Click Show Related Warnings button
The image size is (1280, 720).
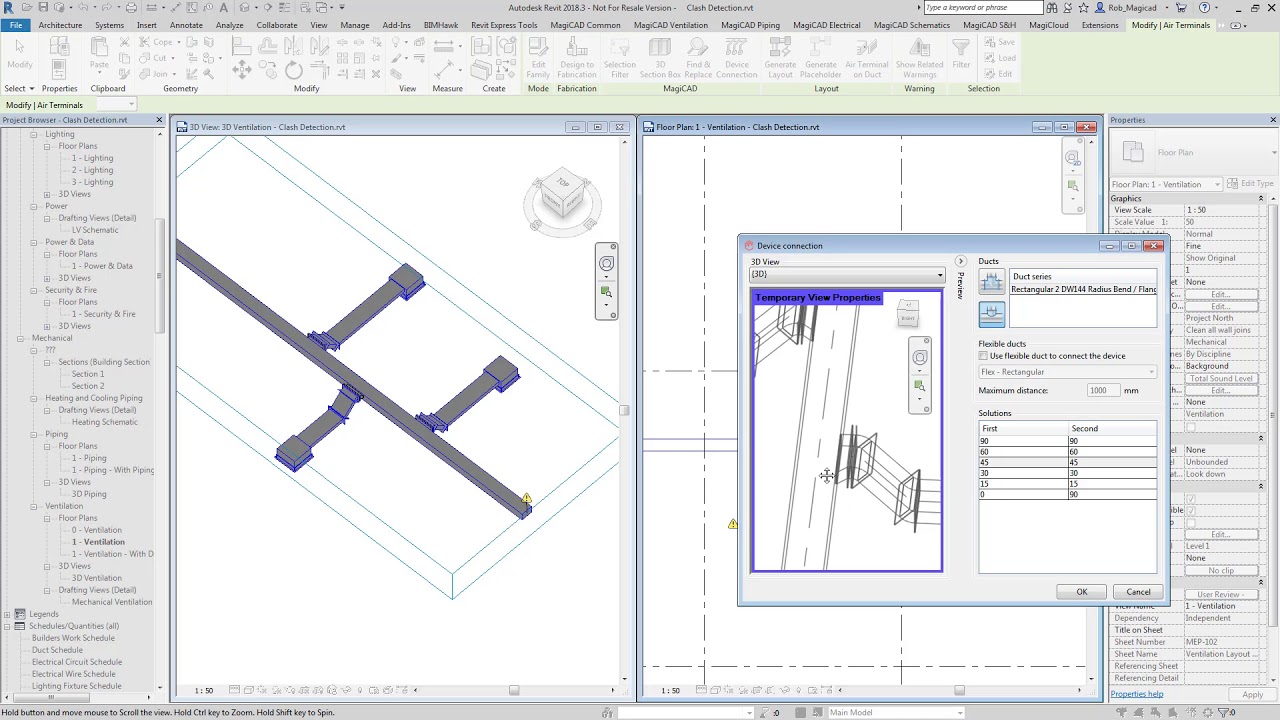point(919,57)
